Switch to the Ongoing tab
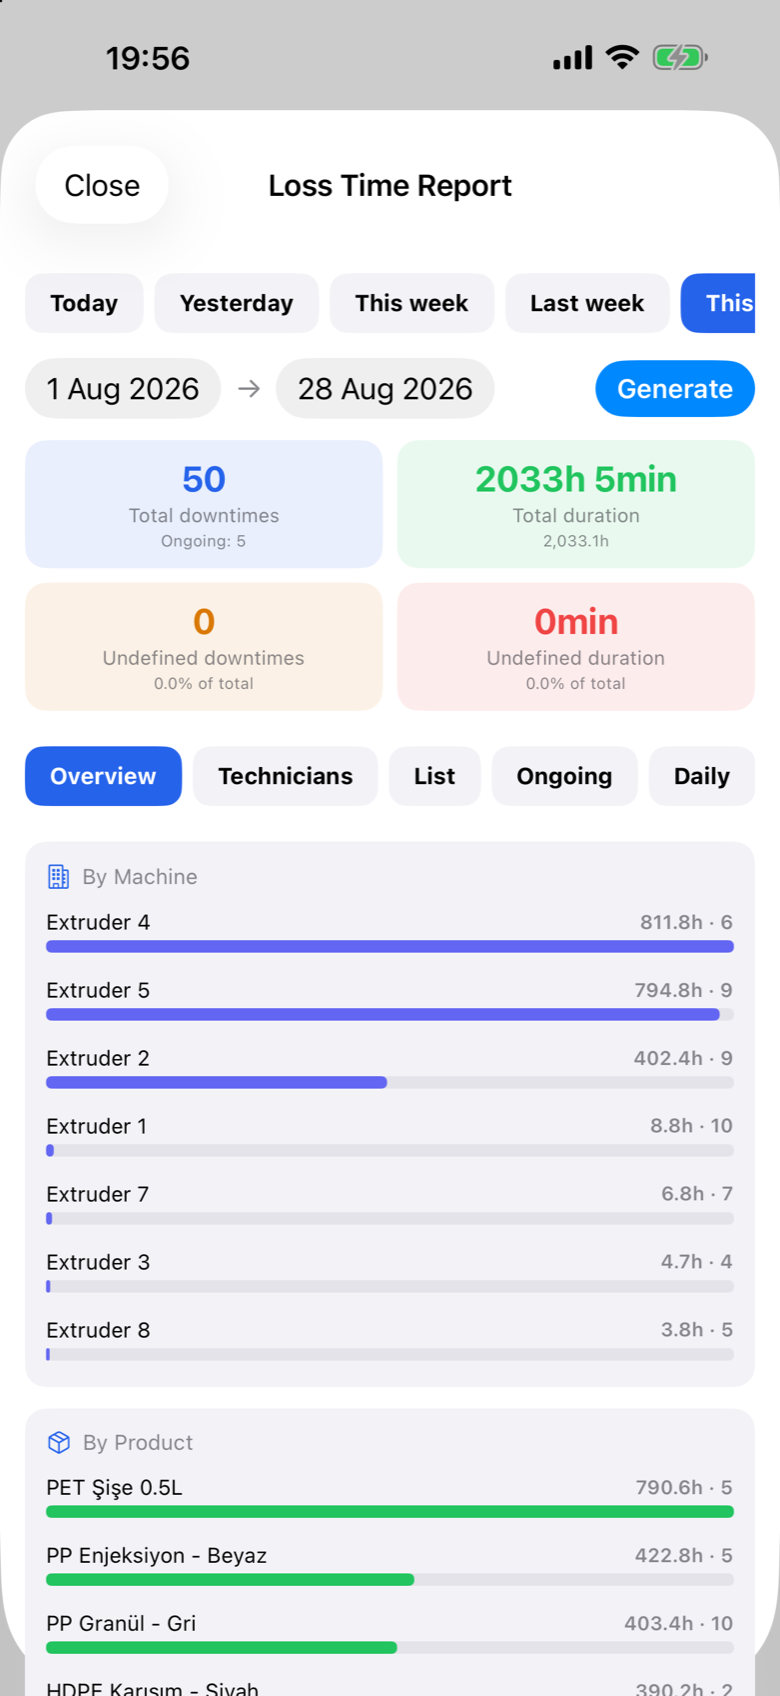 click(564, 776)
